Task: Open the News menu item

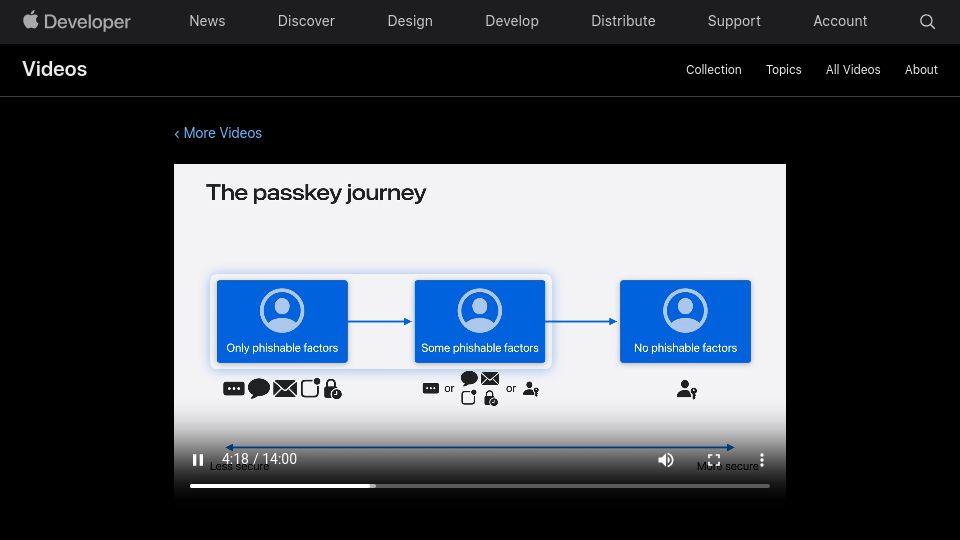Action: pos(207,21)
